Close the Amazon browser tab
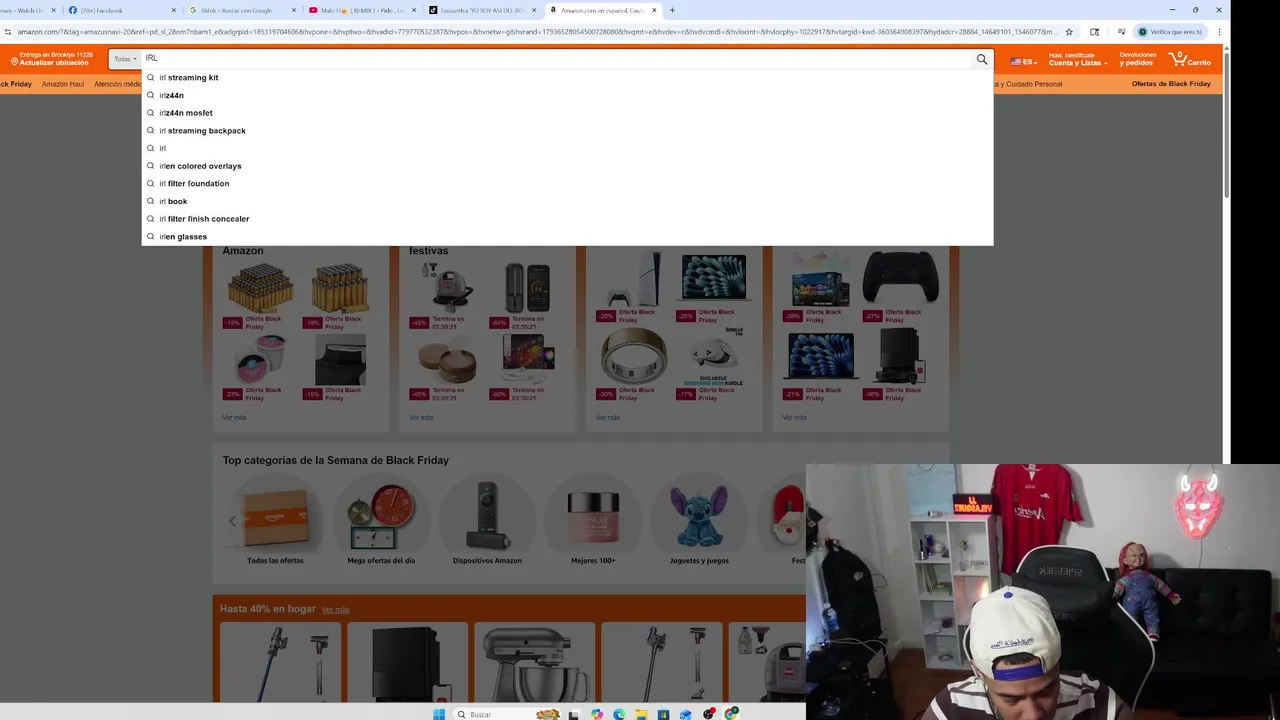 pyautogui.click(x=655, y=10)
